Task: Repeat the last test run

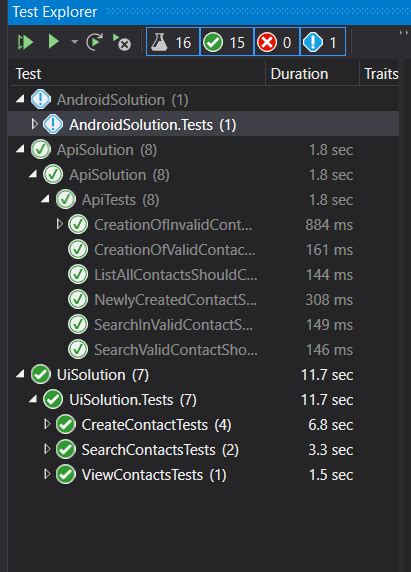Action: [x=94, y=42]
